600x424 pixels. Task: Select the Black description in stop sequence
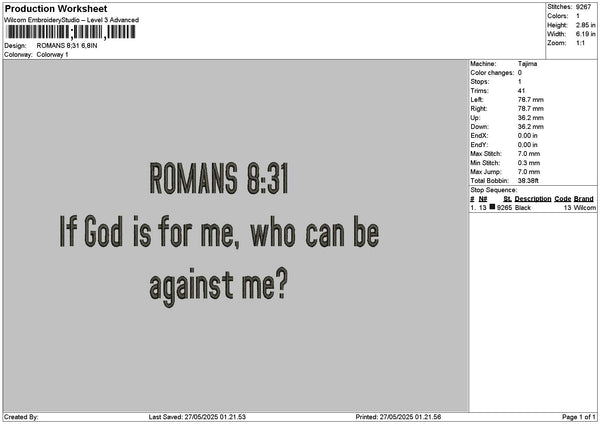point(523,208)
